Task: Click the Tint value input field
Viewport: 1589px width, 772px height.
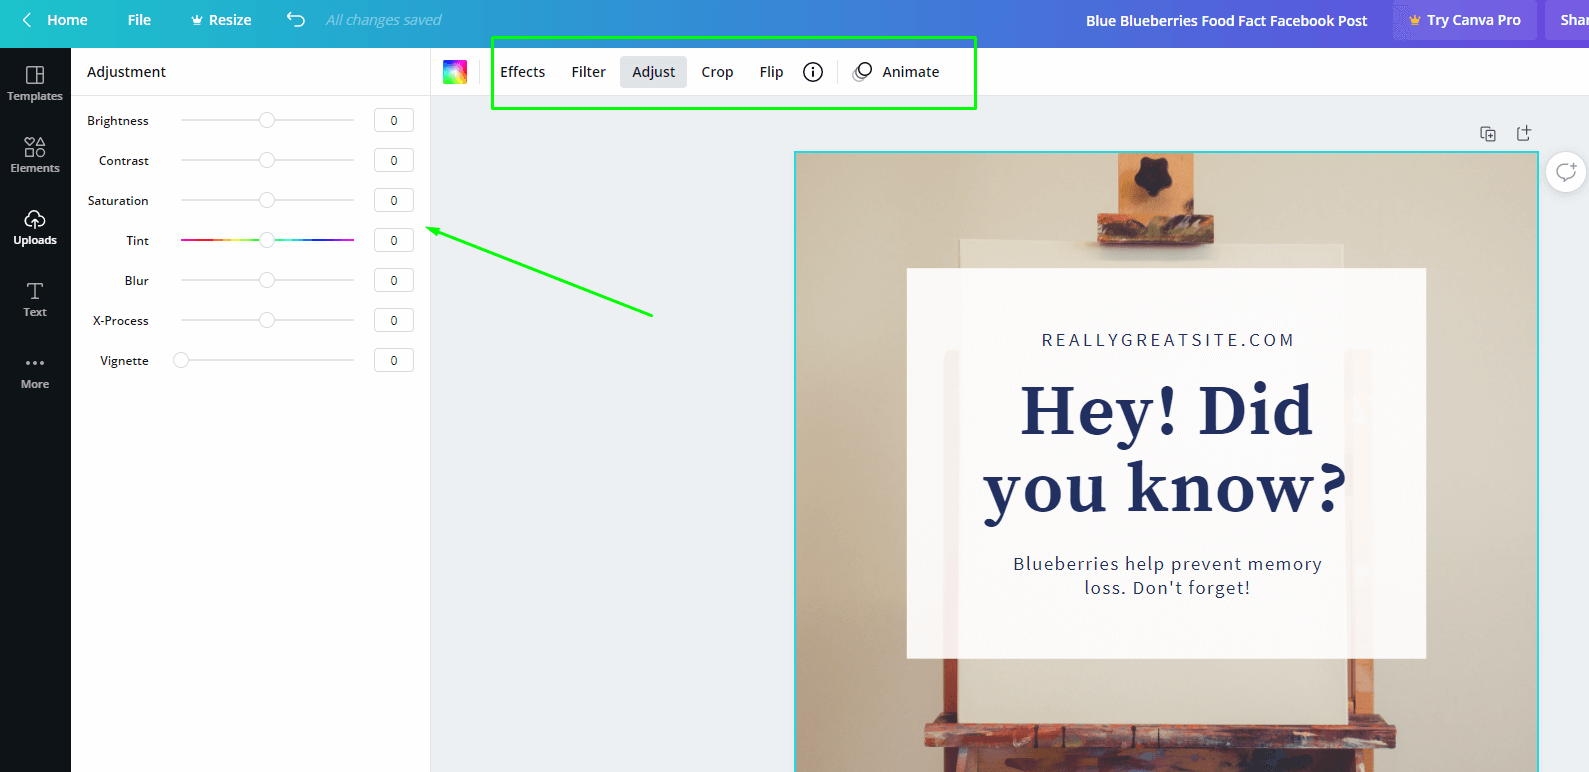Action: tap(394, 240)
